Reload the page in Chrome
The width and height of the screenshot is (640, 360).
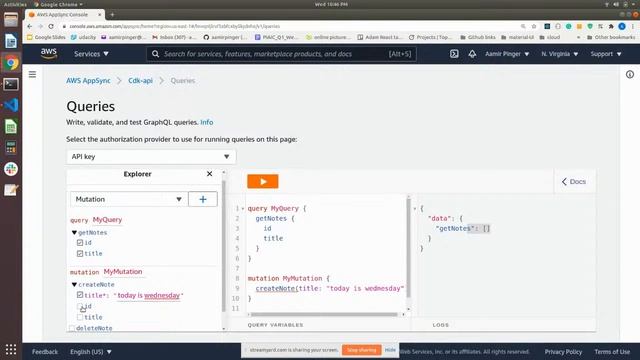[51, 26]
